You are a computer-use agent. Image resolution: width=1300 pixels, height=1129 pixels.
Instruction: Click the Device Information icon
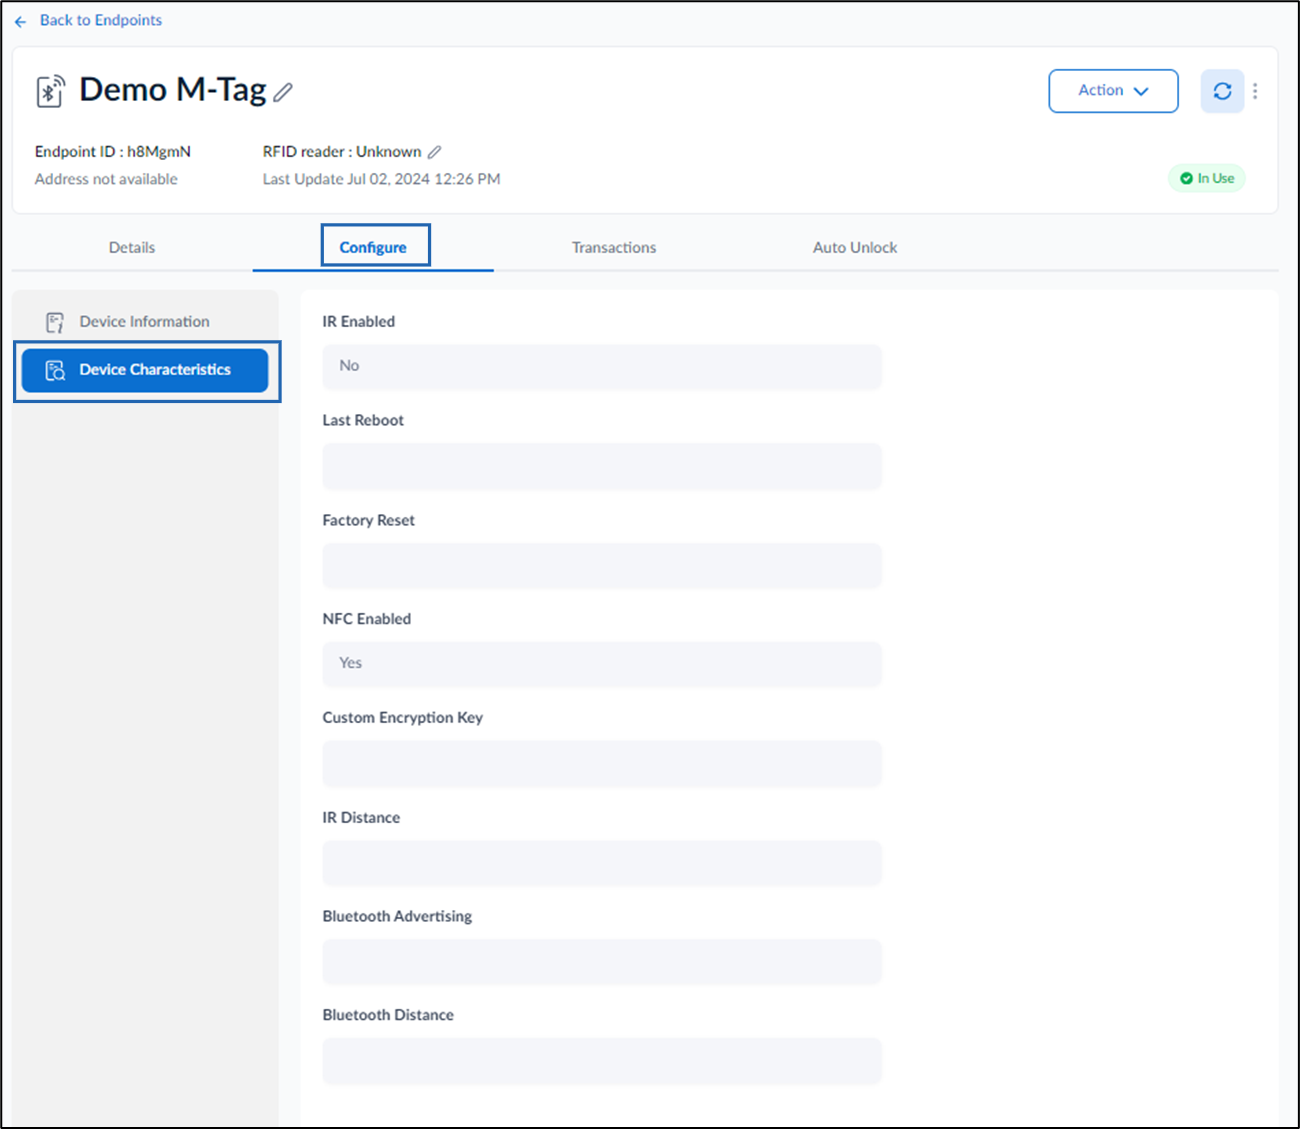[55, 322]
